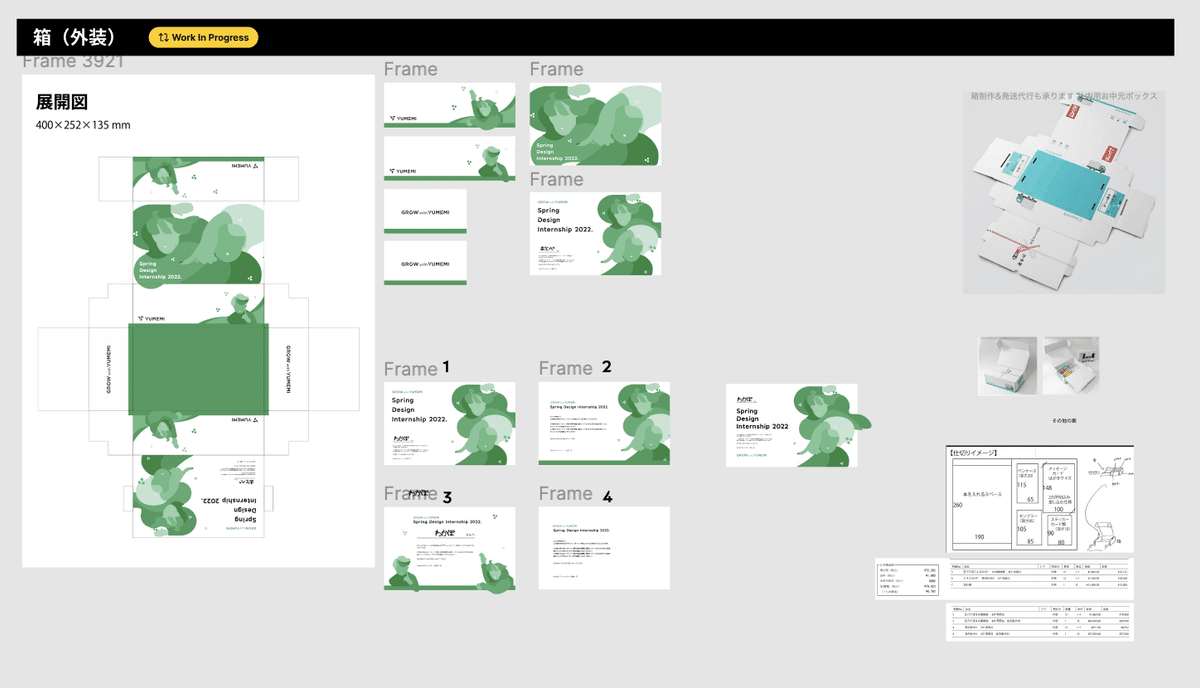Click the 展開図 heading

click(64, 102)
